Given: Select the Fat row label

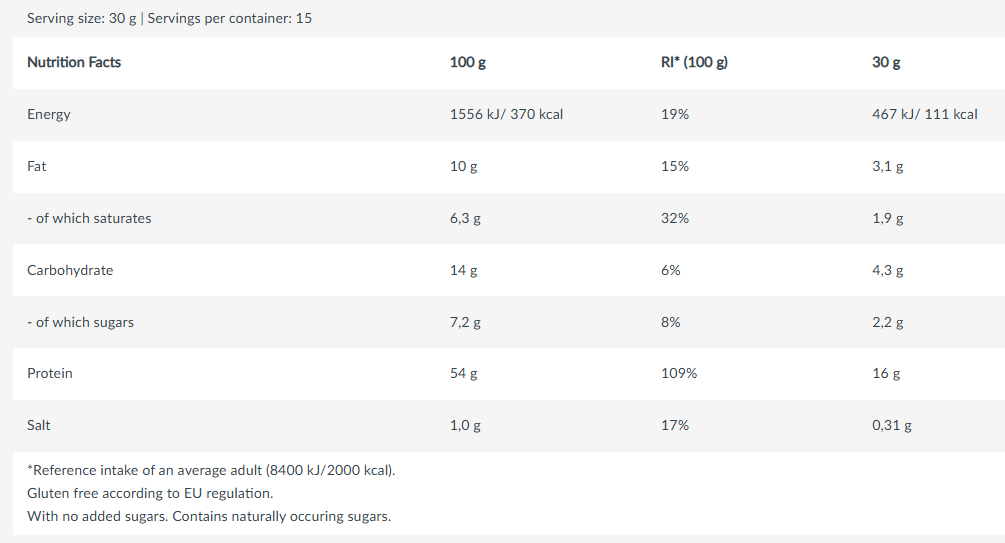Looking at the screenshot, I should pos(37,166).
